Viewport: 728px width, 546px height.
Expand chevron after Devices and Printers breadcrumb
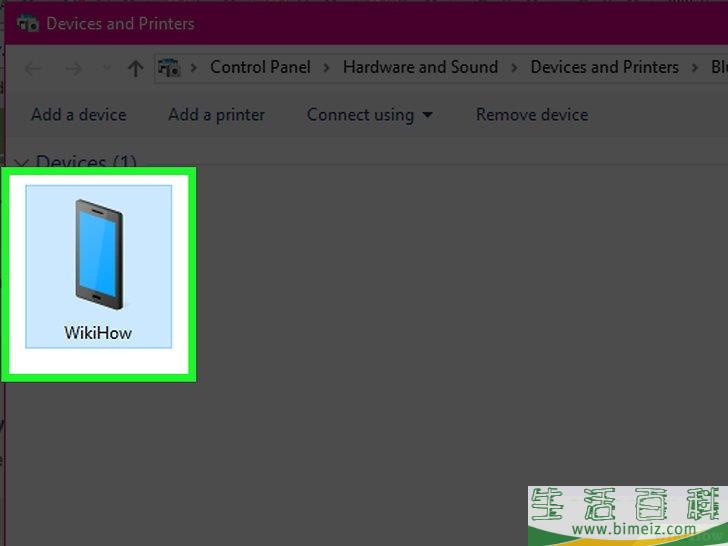click(695, 68)
